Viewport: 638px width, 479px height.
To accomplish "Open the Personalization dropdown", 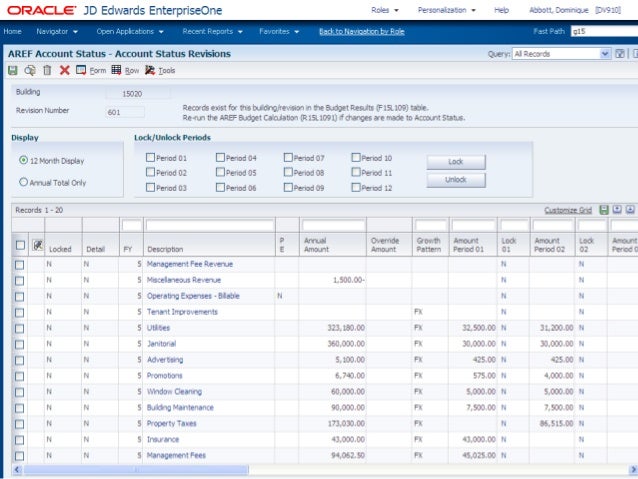I will click(446, 10).
